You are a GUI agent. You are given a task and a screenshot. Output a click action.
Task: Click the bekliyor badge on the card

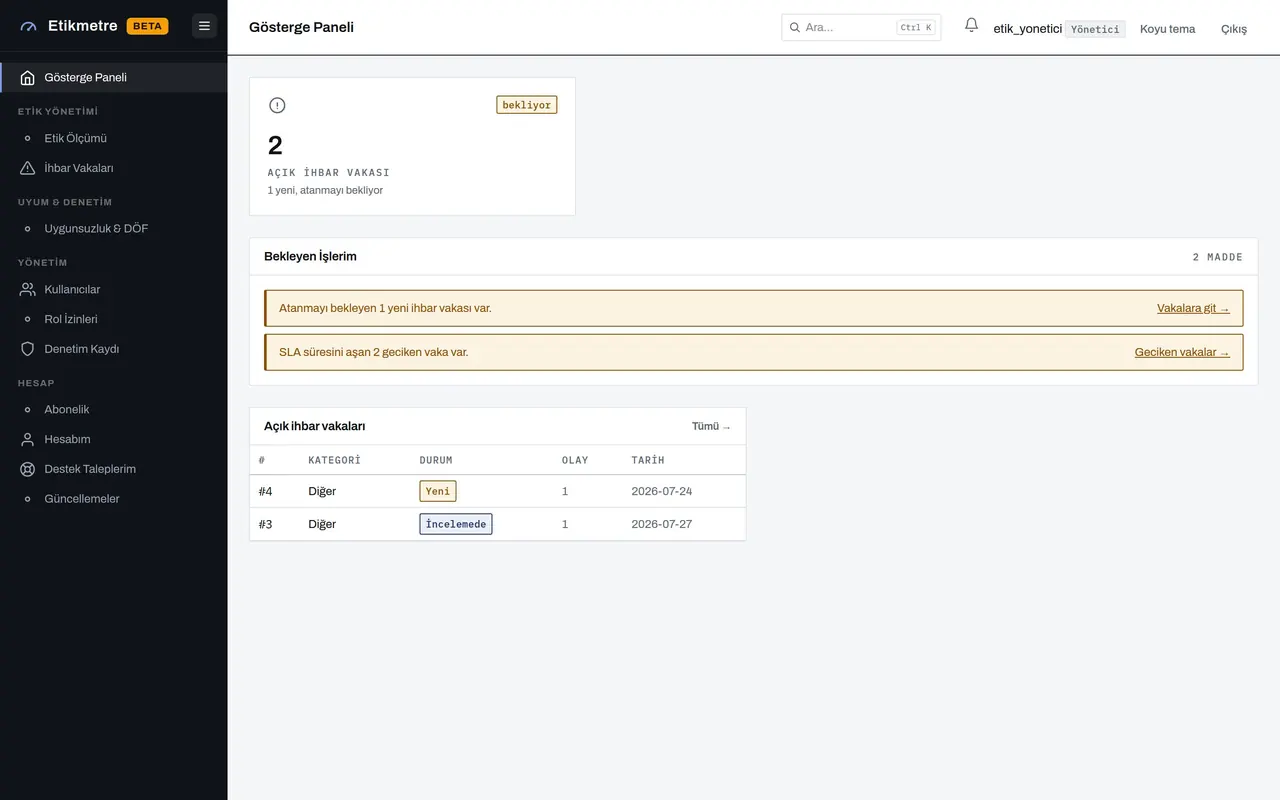point(526,105)
